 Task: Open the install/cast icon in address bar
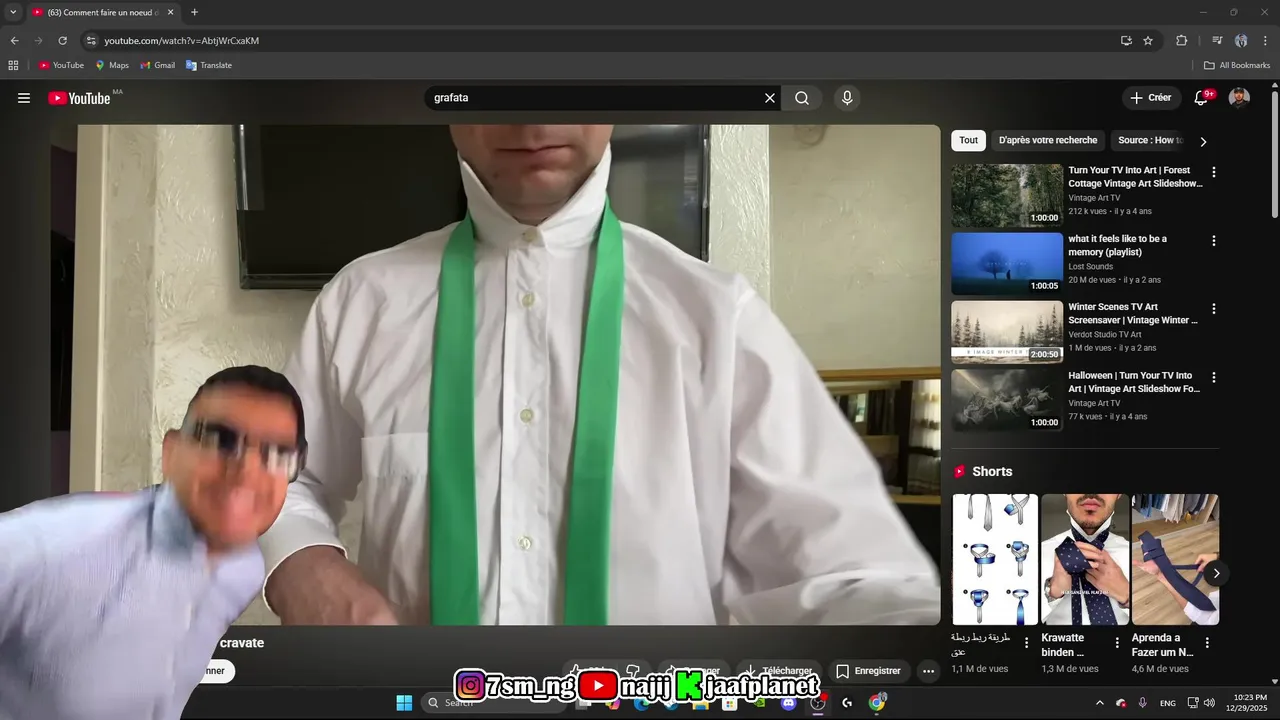click(x=1126, y=41)
